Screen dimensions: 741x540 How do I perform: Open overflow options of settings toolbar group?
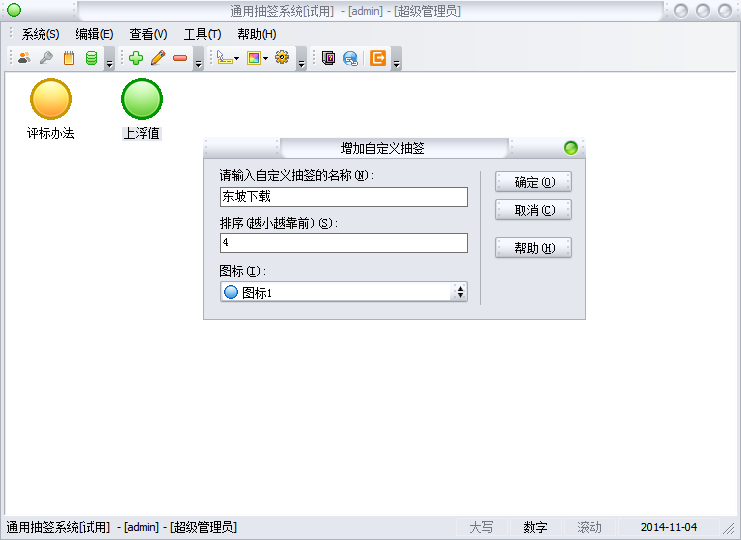pyautogui.click(x=302, y=59)
